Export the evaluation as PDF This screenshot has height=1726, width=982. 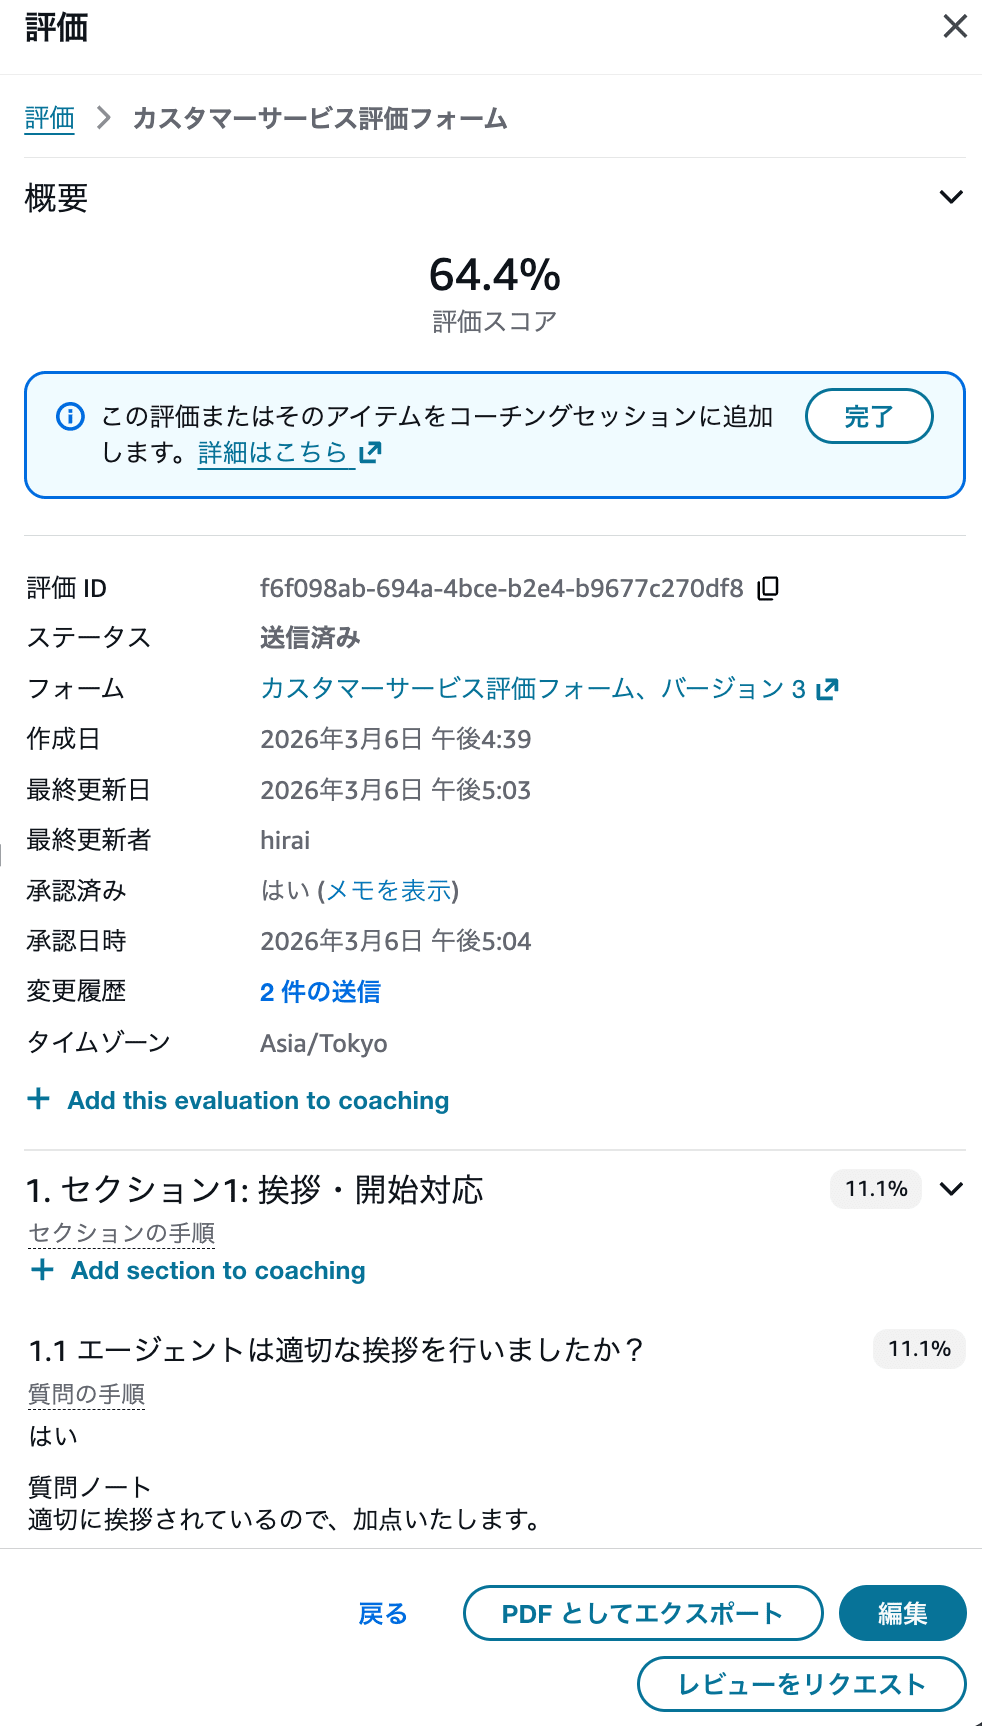[x=642, y=1613]
